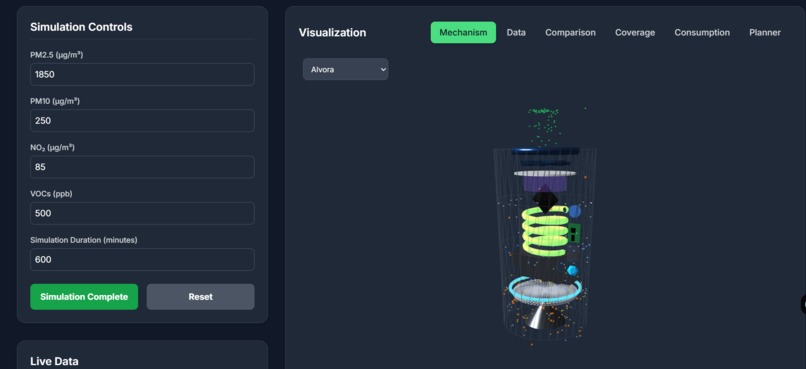The height and width of the screenshot is (369, 806).
Task: Click the PM2.5 (µg/m³) label
Action: pos(57,55)
